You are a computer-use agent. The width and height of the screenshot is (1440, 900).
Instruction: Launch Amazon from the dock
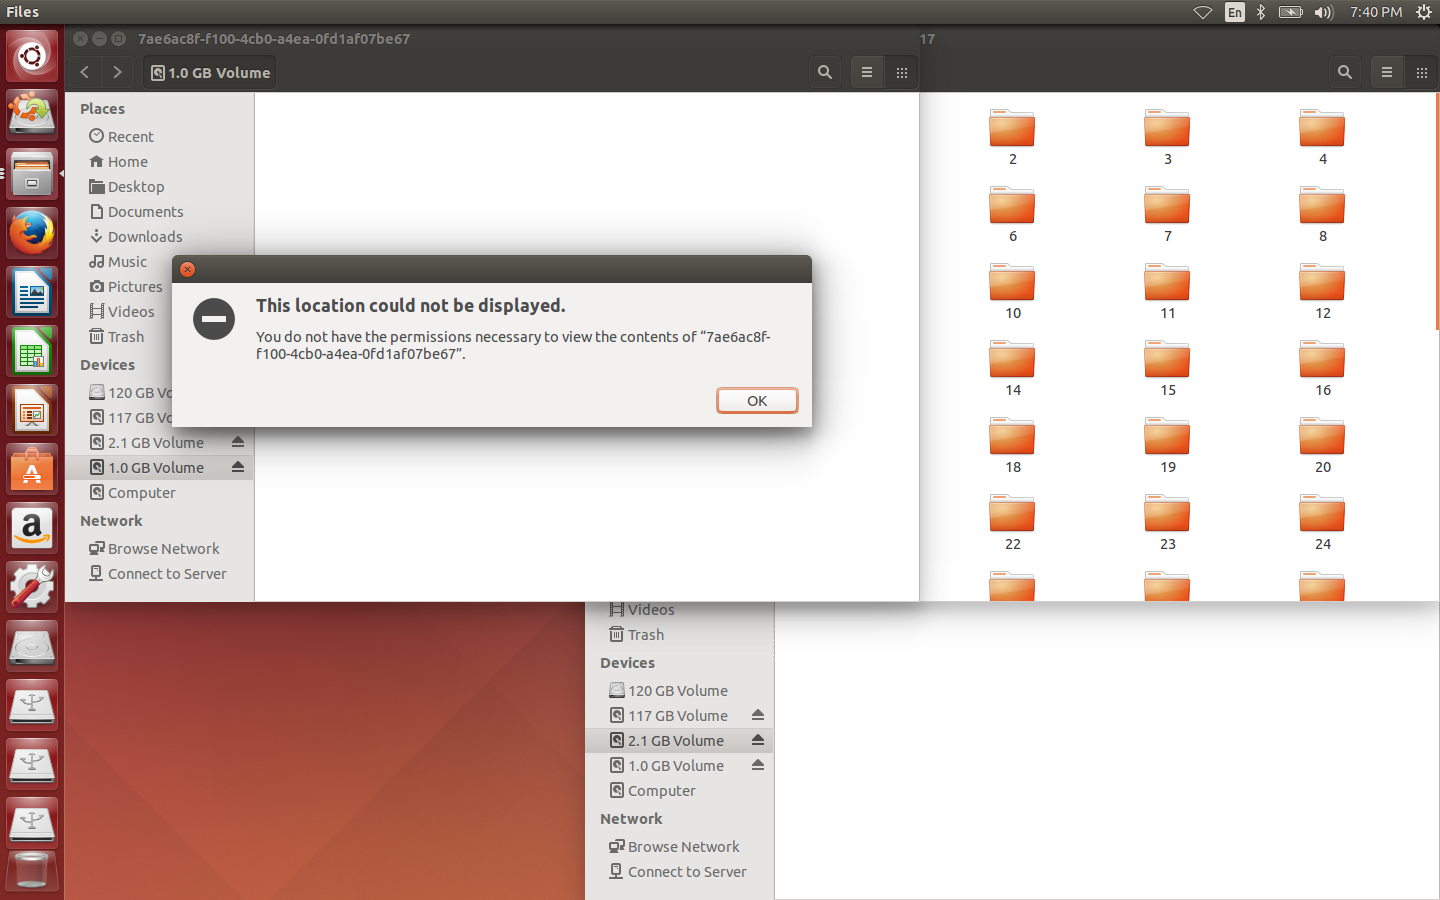[32, 527]
